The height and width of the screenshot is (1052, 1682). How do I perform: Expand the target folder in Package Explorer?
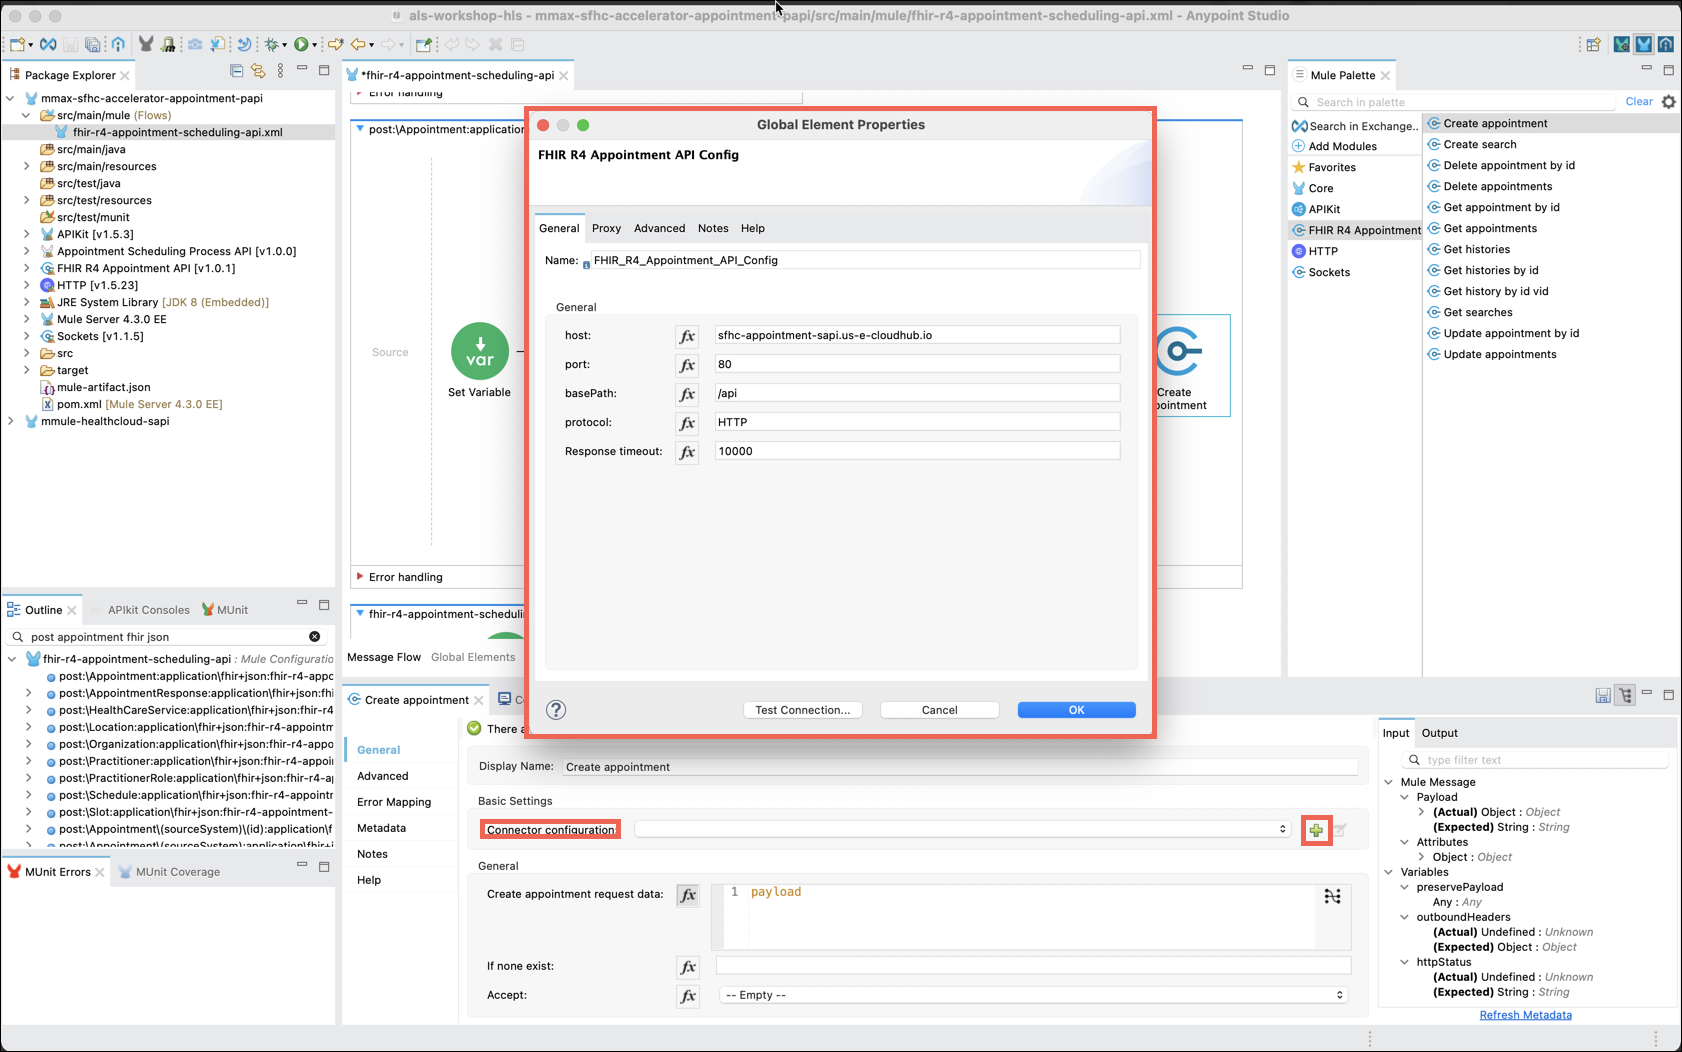tap(26, 370)
